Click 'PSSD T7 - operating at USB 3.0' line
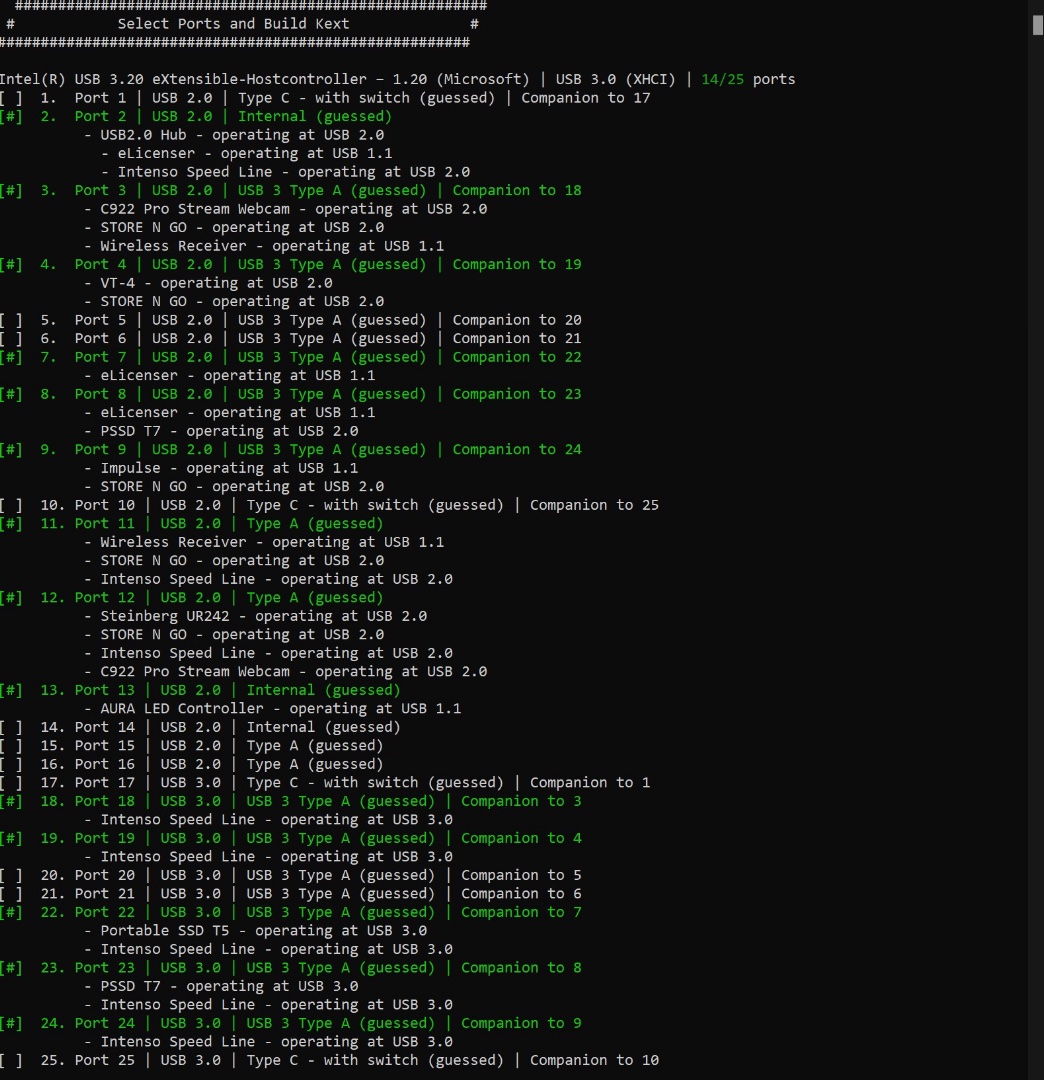1044x1080 pixels. [x=221, y=986]
